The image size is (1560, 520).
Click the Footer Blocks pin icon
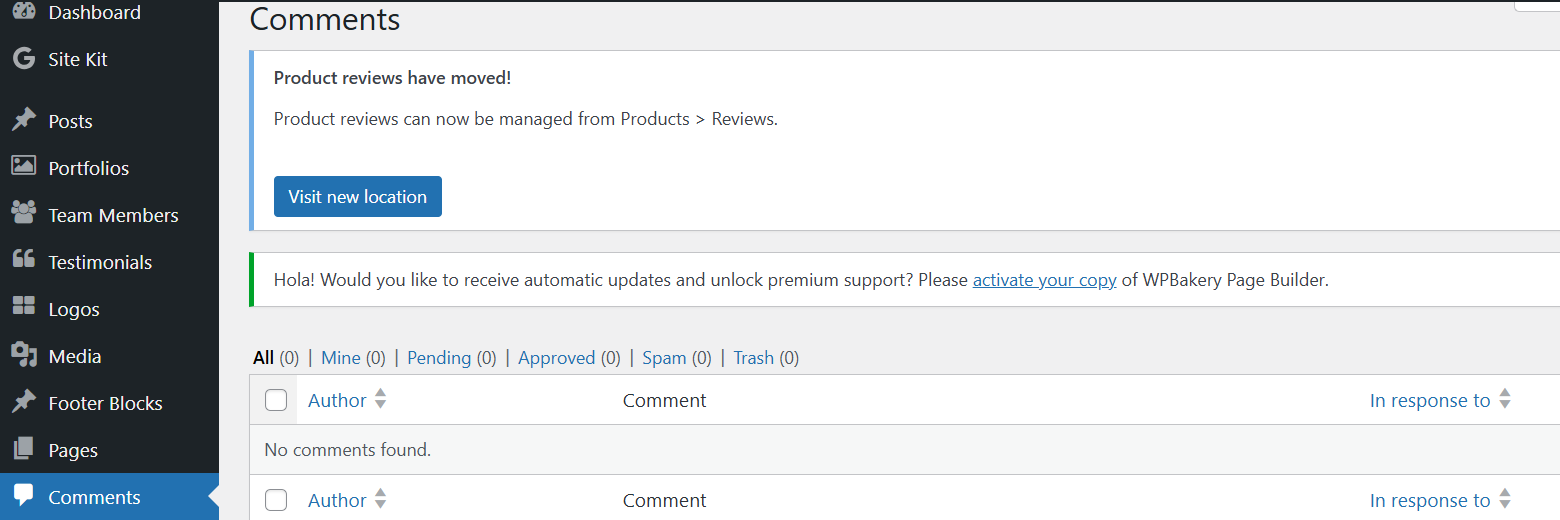[24, 402]
